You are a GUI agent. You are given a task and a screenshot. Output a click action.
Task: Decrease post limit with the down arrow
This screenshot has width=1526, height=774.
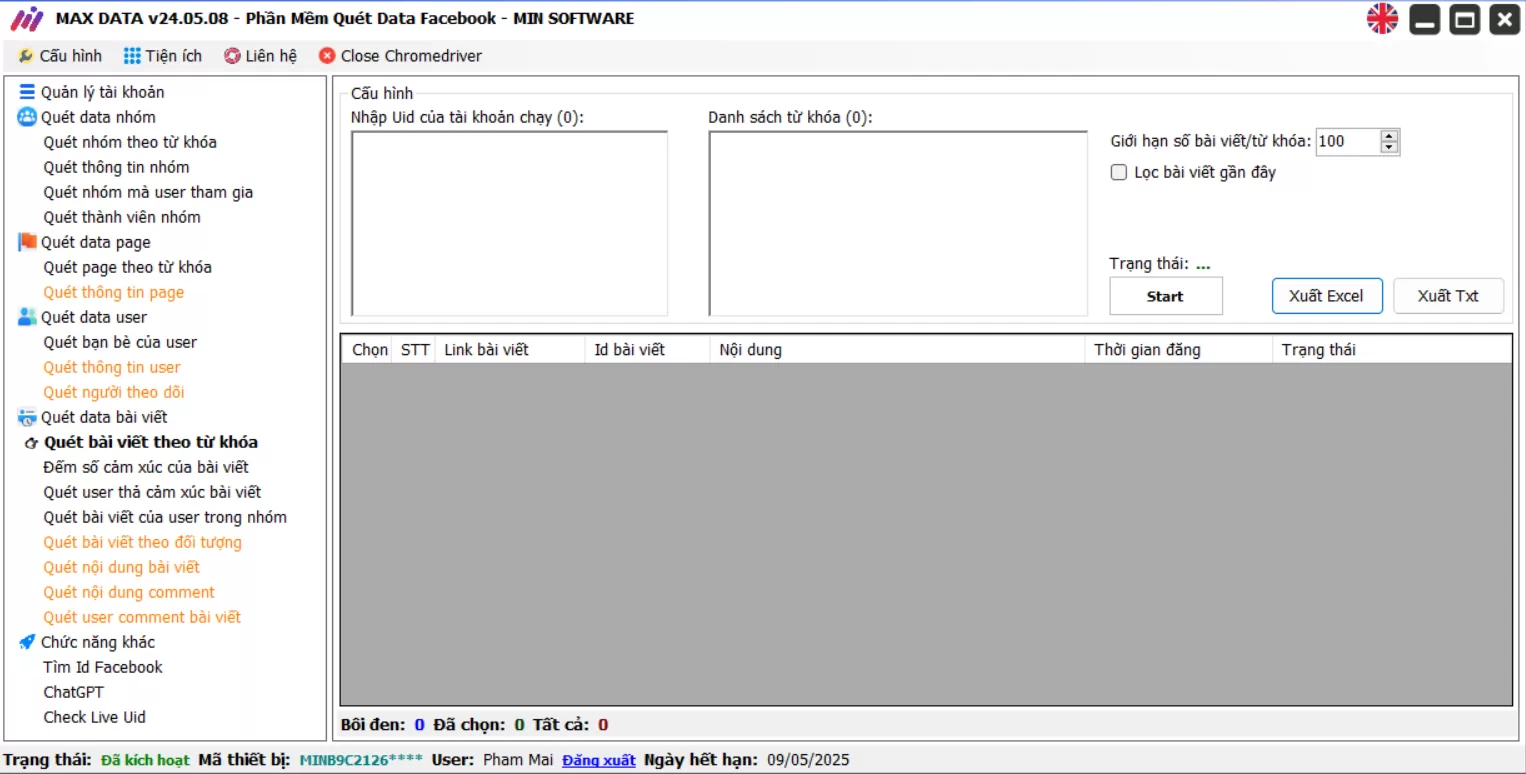coord(1389,148)
